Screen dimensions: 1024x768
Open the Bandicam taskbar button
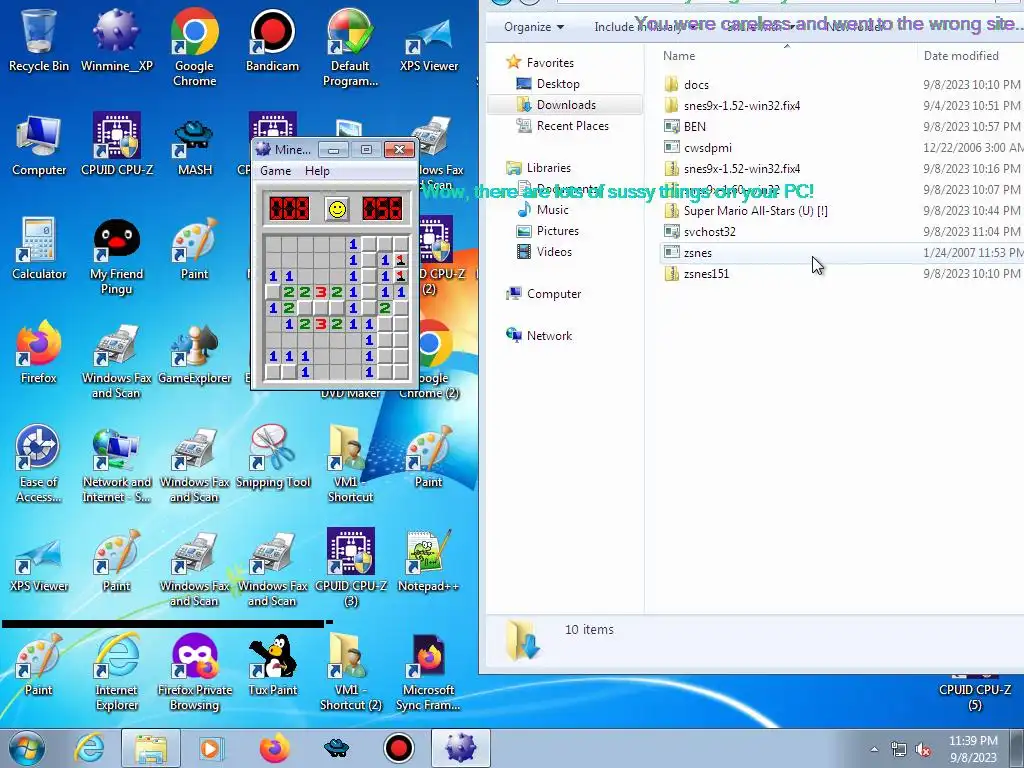tap(399, 748)
